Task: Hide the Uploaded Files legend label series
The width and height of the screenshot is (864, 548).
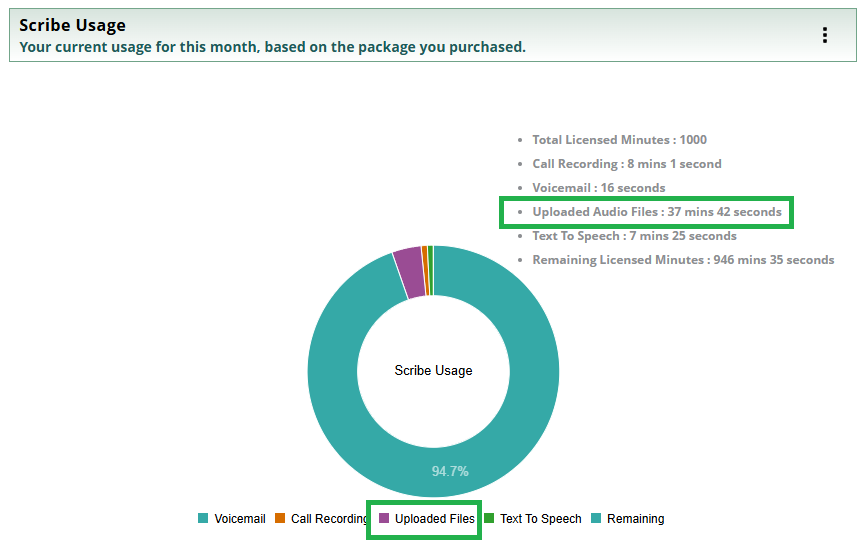Action: tap(434, 519)
